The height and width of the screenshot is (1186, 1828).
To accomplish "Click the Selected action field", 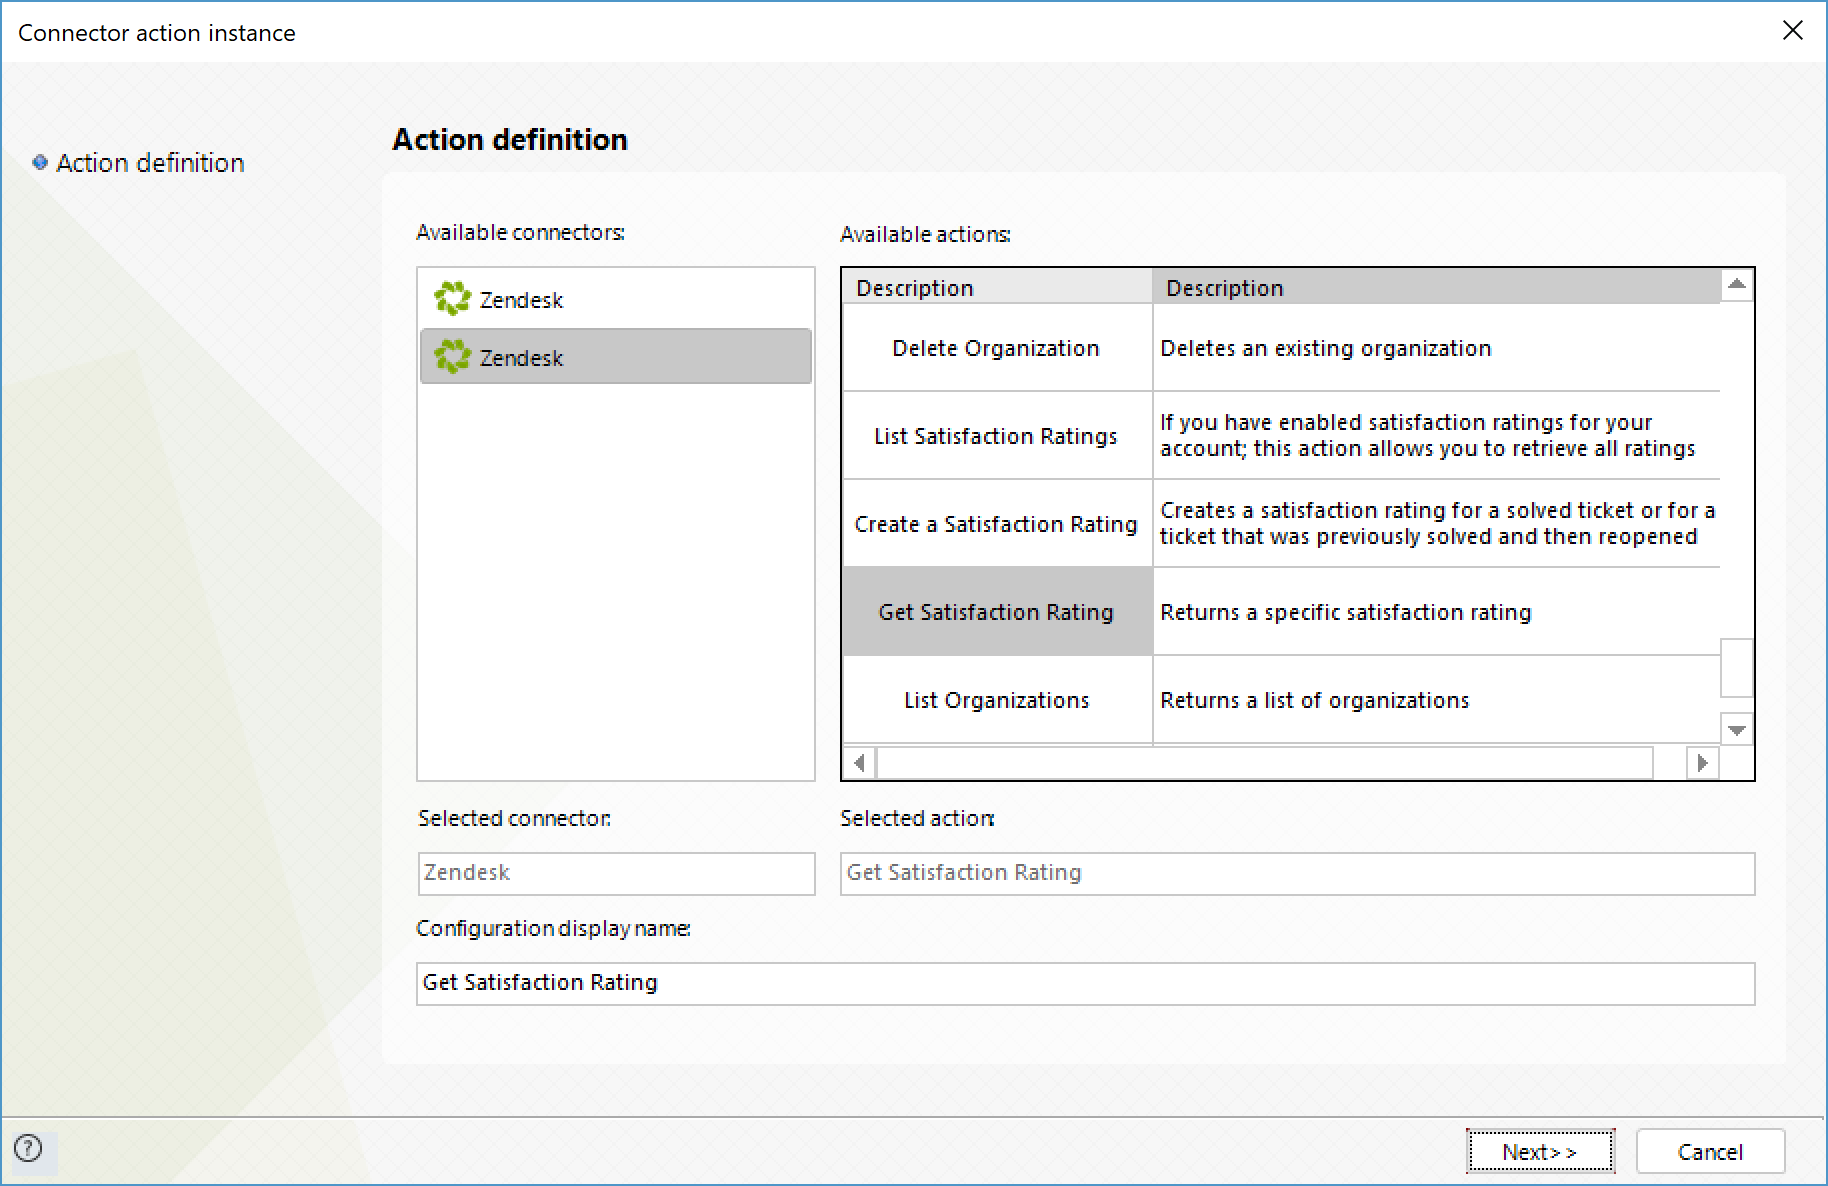I will 1297,873.
